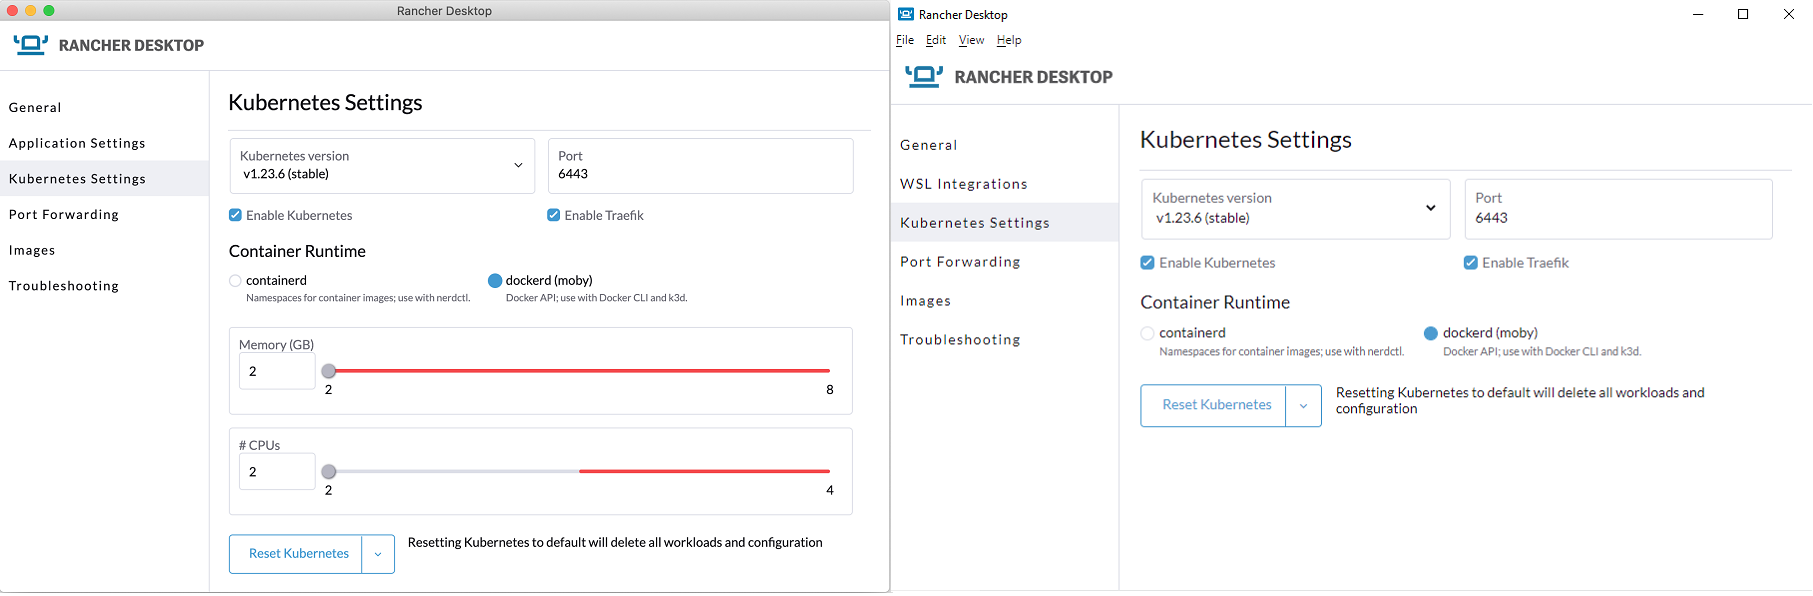Screen dimensions: 1813x596
Task: Open the Edit menu
Action: click(936, 40)
